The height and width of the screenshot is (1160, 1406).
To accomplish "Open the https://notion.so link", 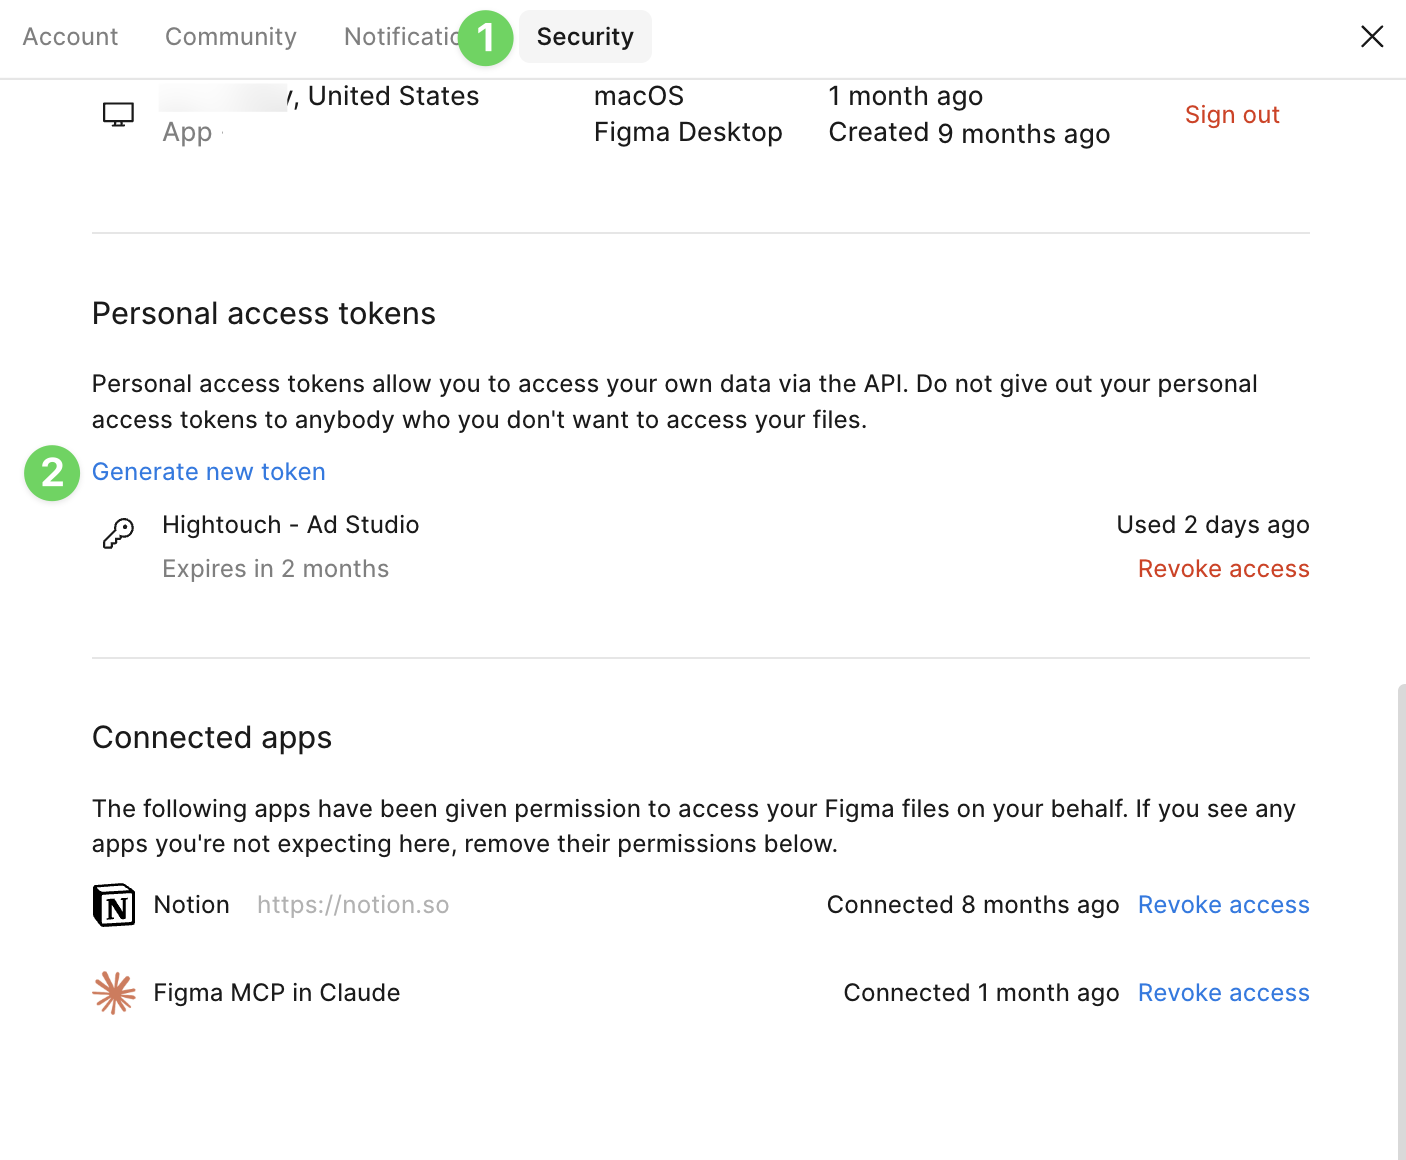I will (353, 905).
